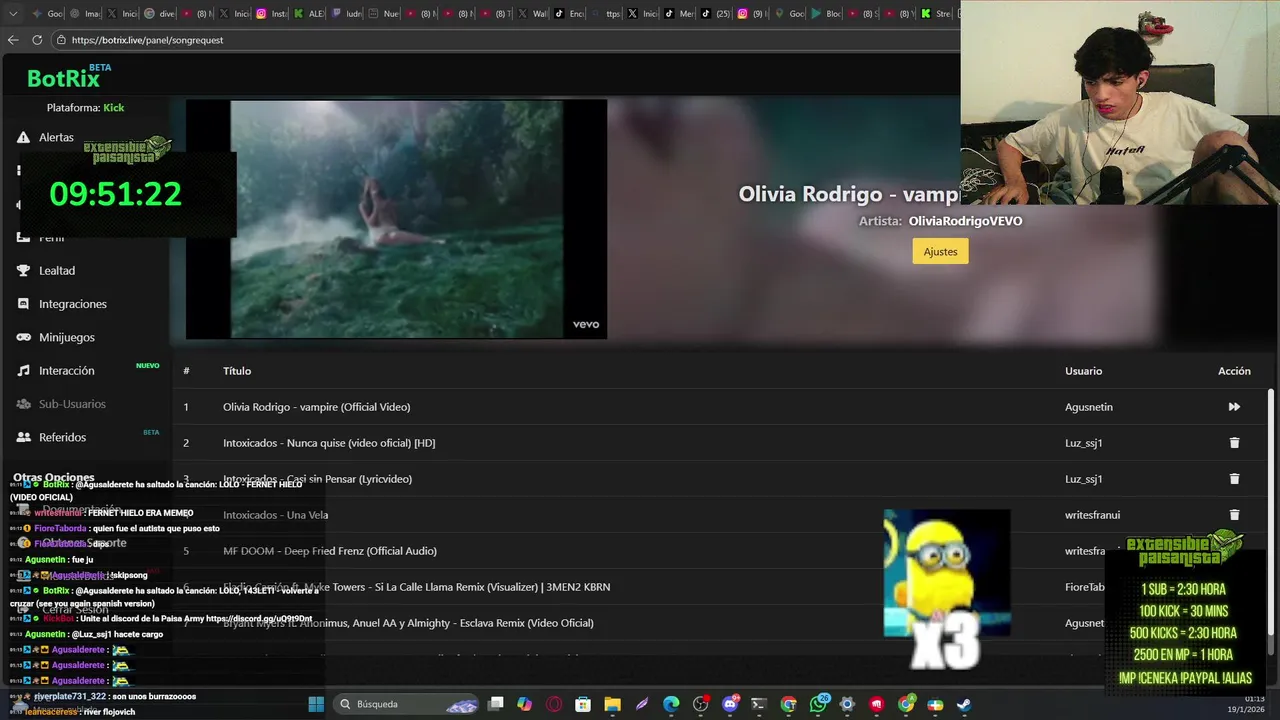Open the browser tab search dropdown
The height and width of the screenshot is (720, 1280).
[14, 14]
